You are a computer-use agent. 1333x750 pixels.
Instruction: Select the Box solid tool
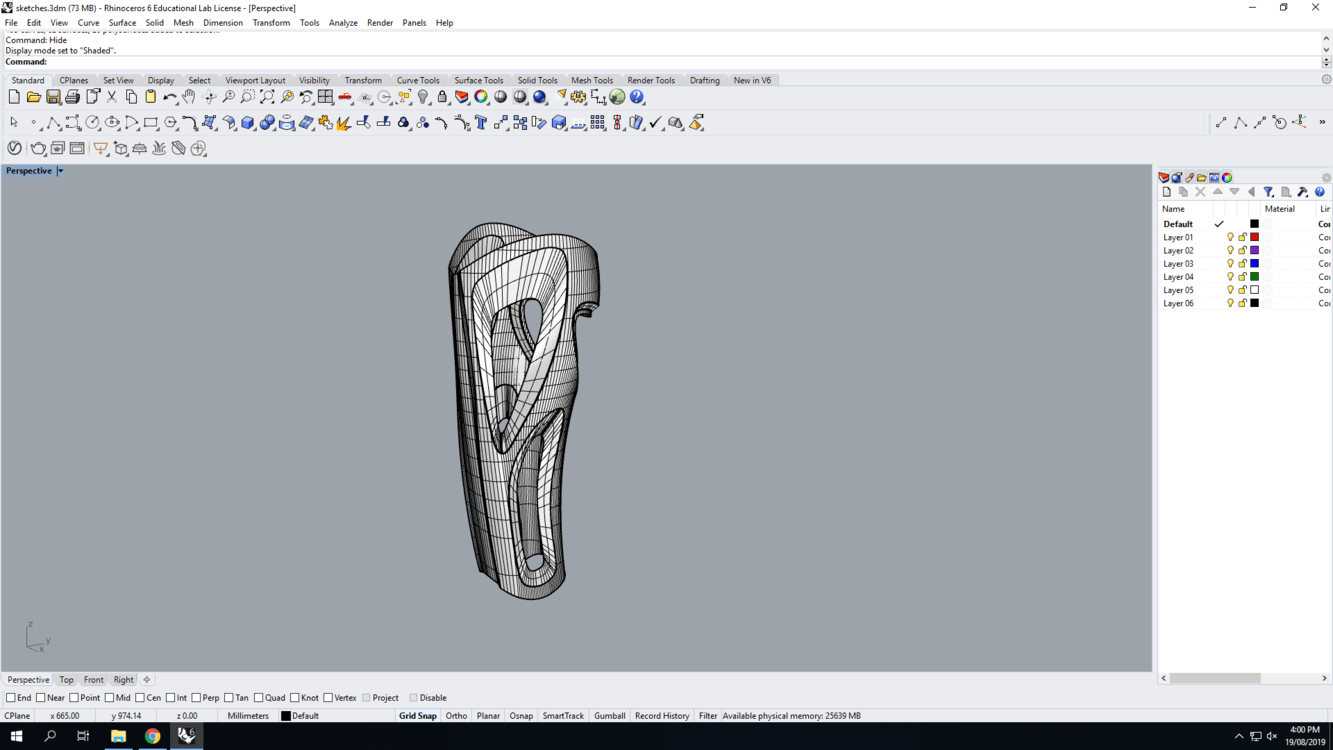(248, 123)
